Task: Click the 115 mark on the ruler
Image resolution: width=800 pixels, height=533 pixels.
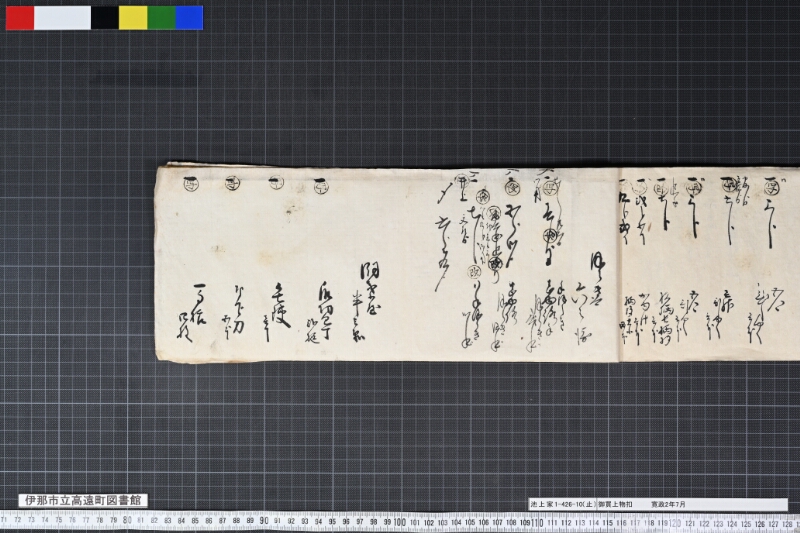Action: tap(608, 523)
